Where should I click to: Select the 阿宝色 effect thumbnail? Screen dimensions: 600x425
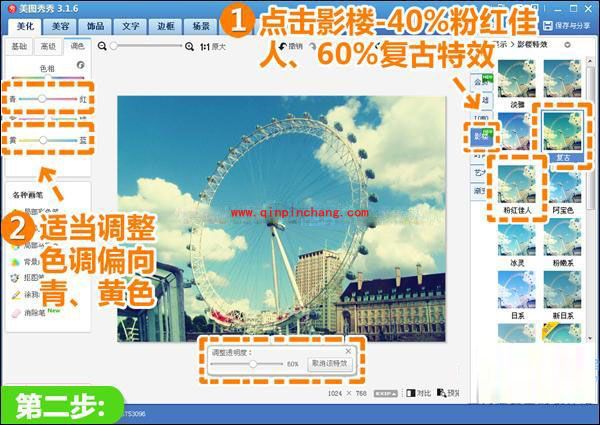pyautogui.click(x=562, y=189)
